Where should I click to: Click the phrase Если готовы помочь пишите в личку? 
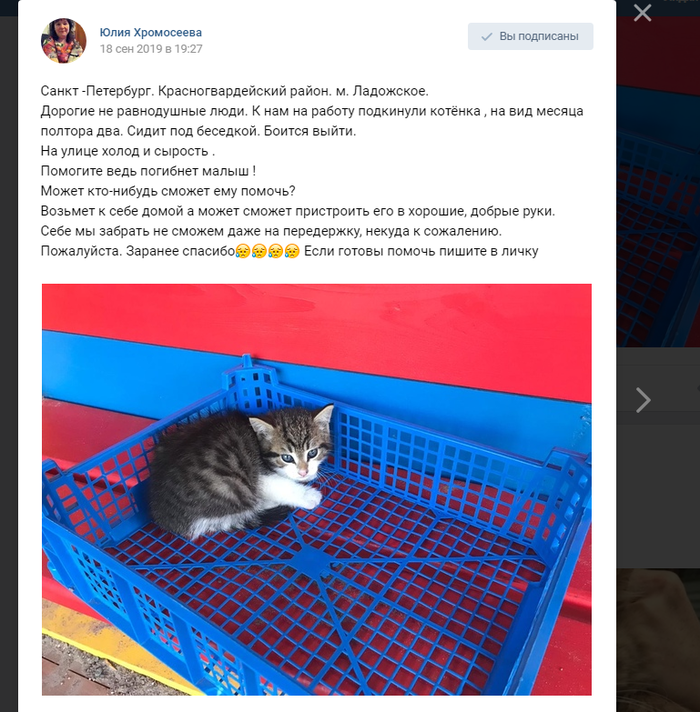pos(421,251)
